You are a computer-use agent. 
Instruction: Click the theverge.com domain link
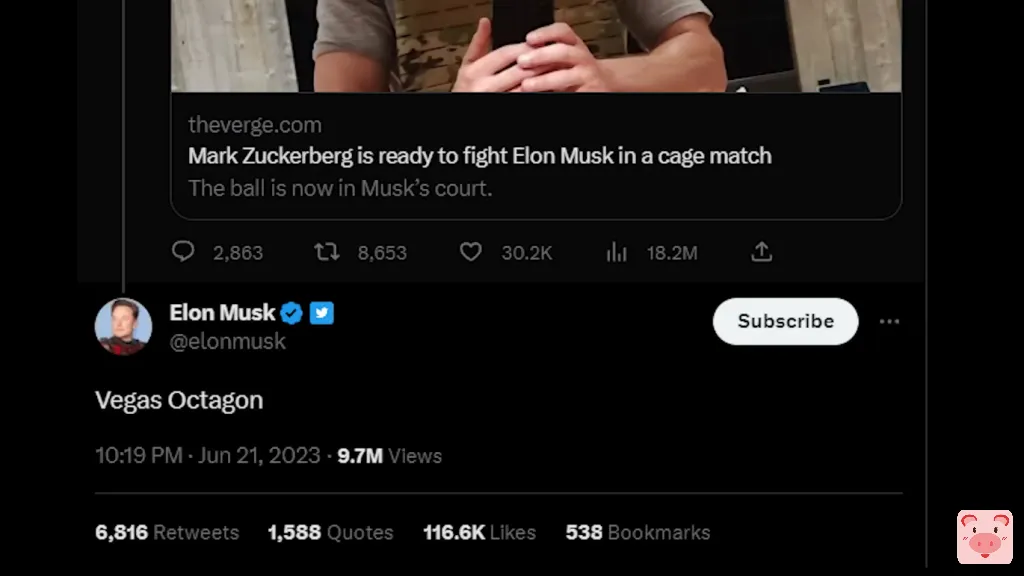(x=254, y=125)
